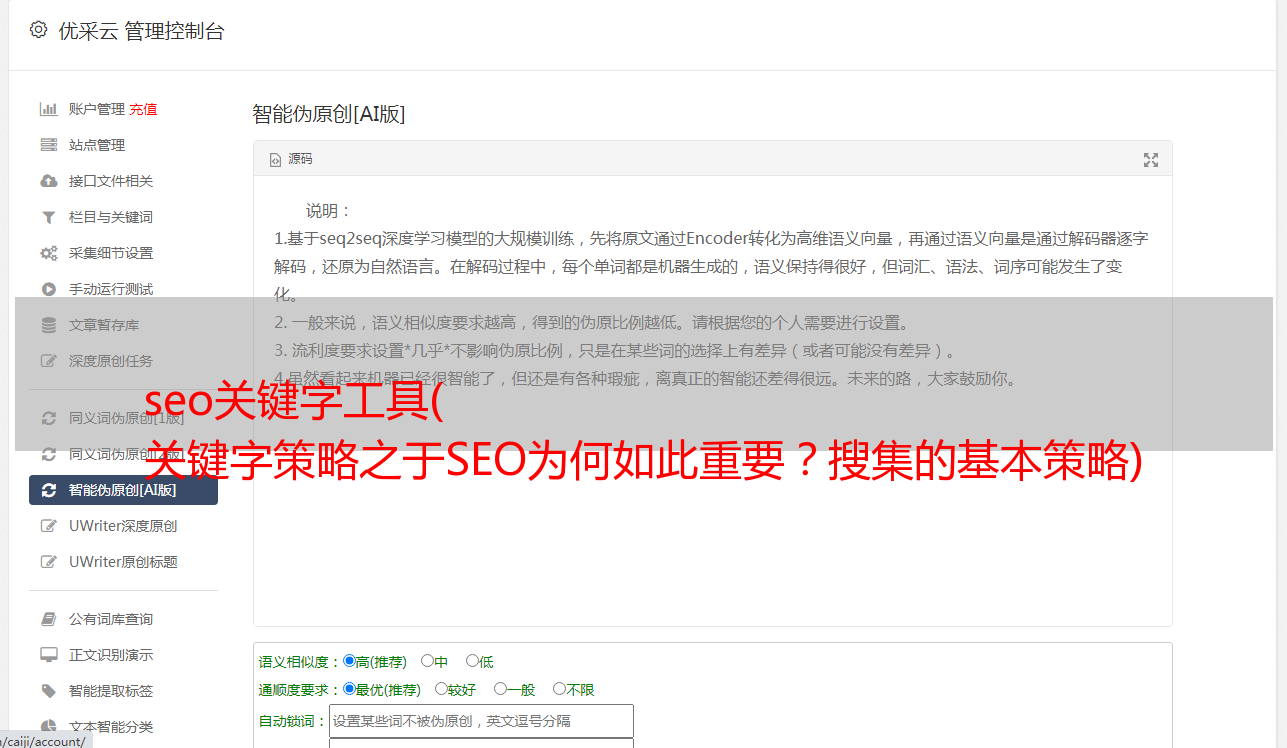The image size is (1287, 748).
Task: Click the edit icon for UWriter原创标题
Action: 48,562
